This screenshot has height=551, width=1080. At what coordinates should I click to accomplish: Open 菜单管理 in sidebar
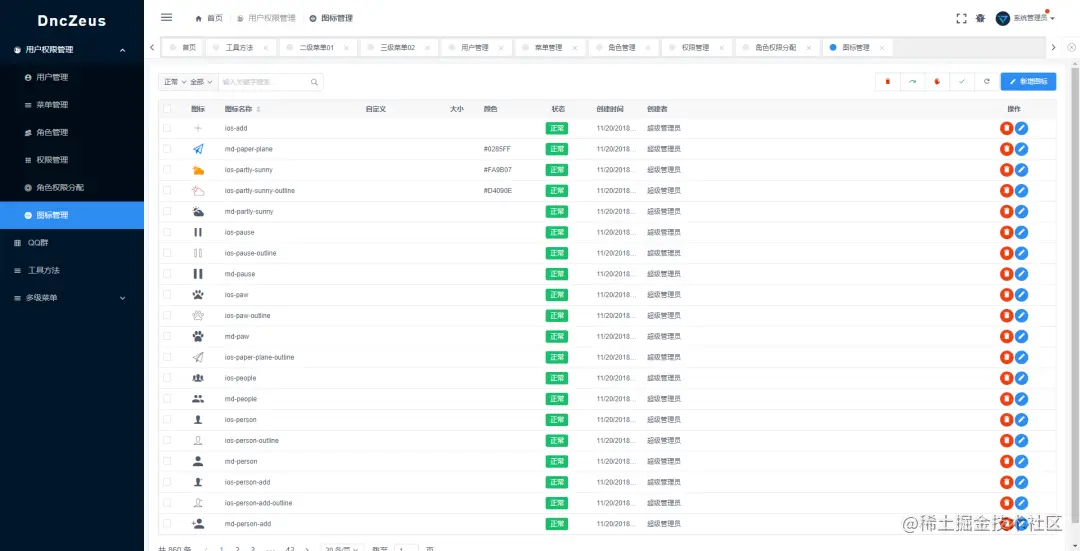[x=72, y=105]
